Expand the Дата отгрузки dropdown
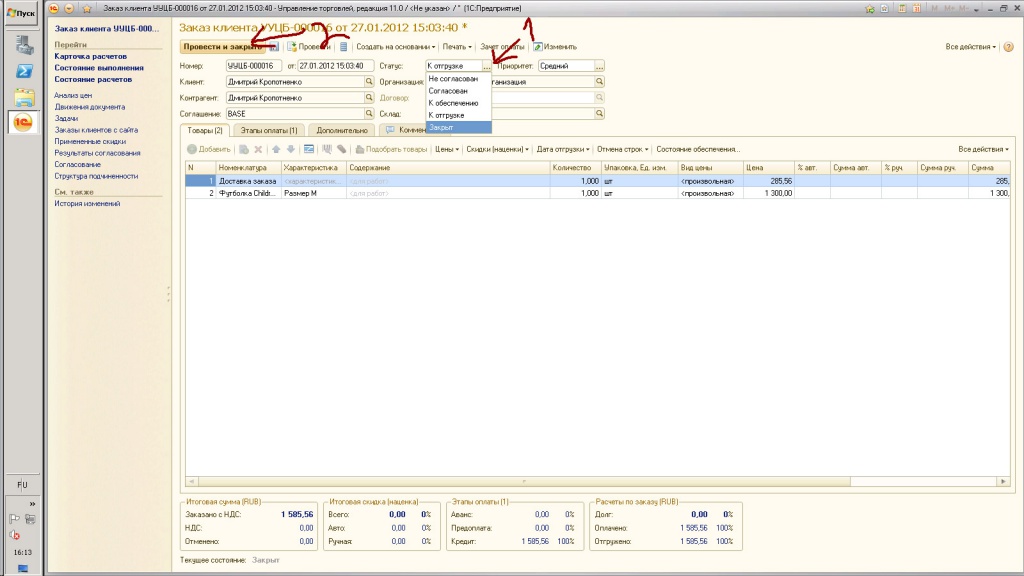The height and width of the screenshot is (576, 1024). coord(562,150)
